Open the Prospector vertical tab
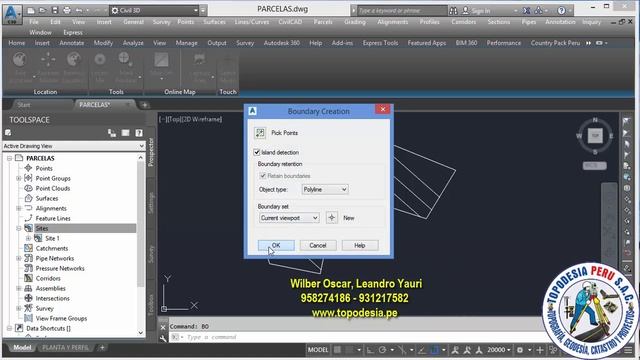640x360 pixels. point(151,152)
